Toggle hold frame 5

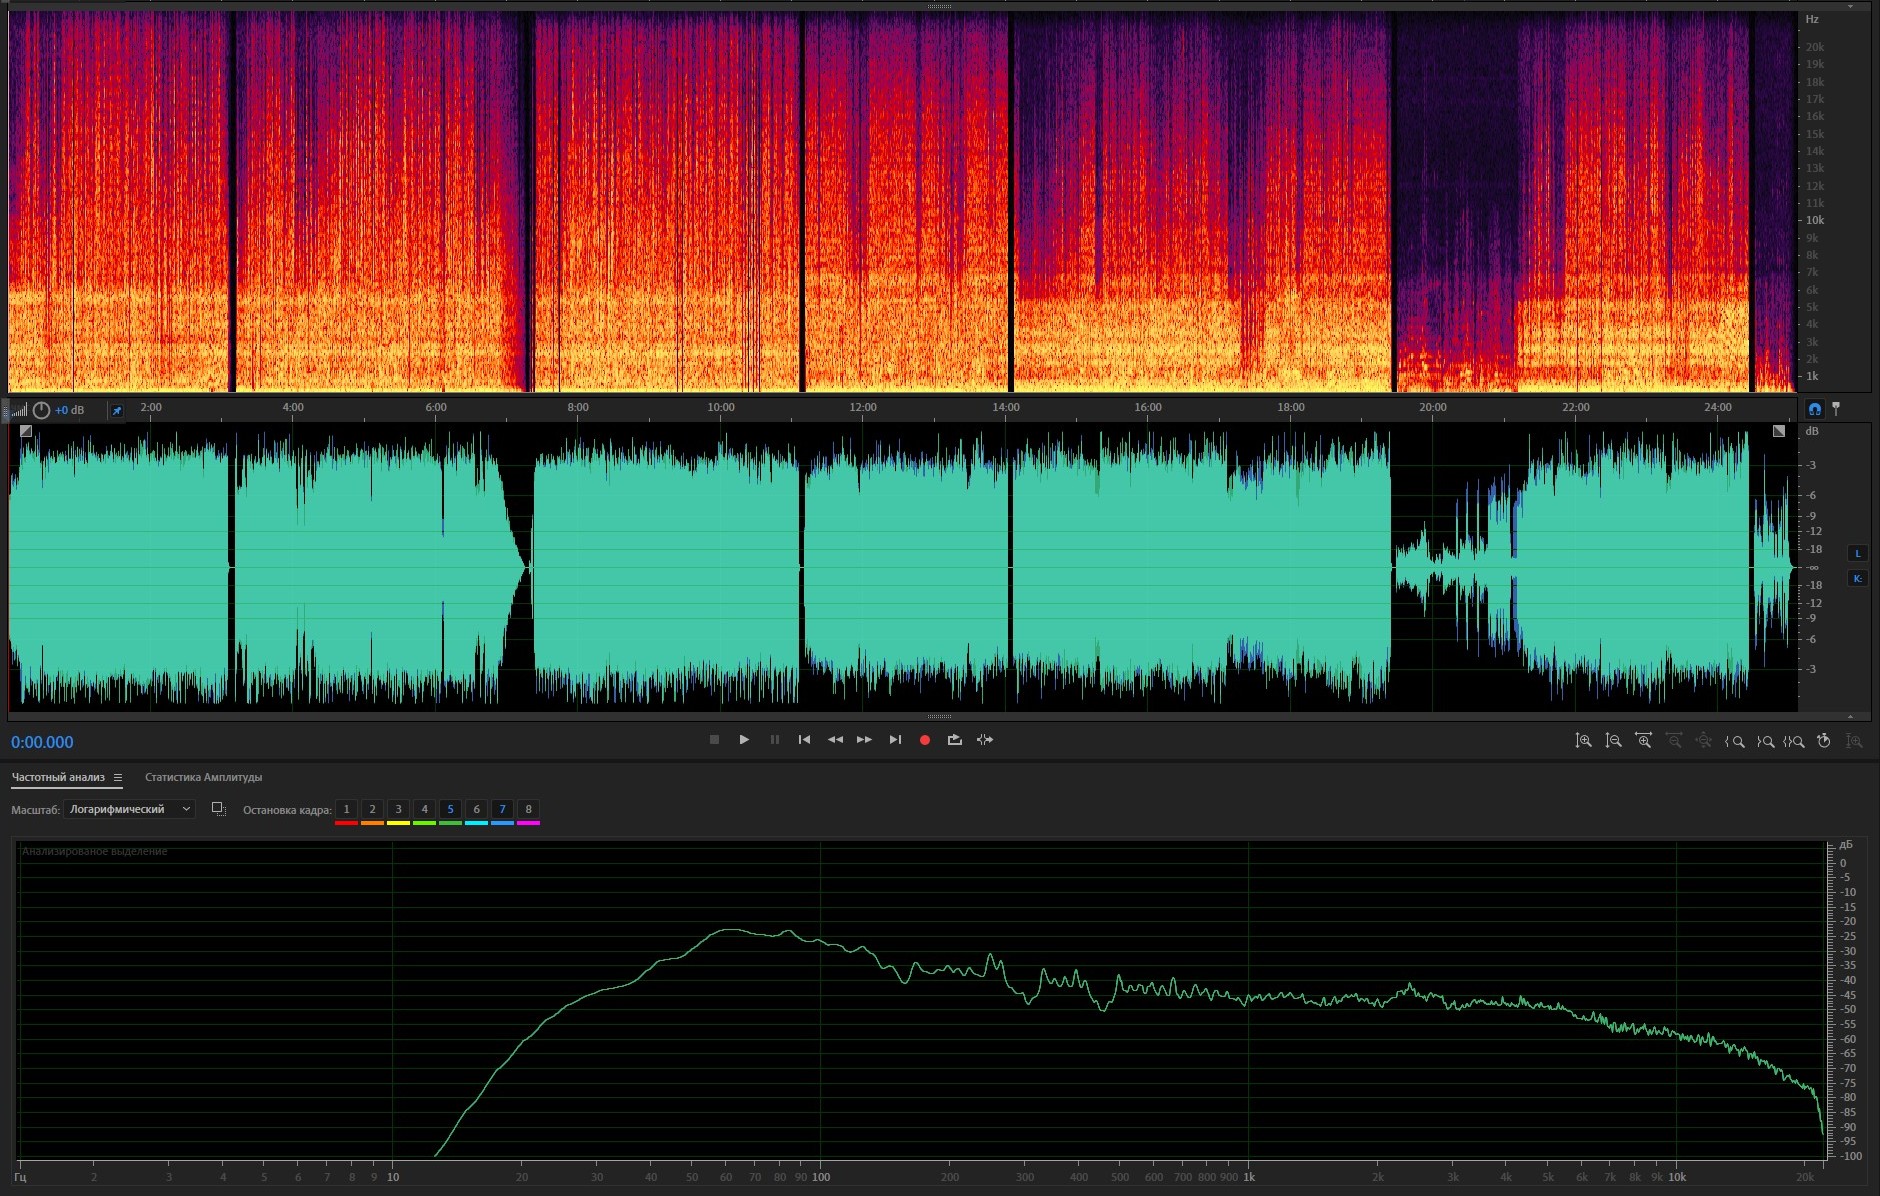450,809
